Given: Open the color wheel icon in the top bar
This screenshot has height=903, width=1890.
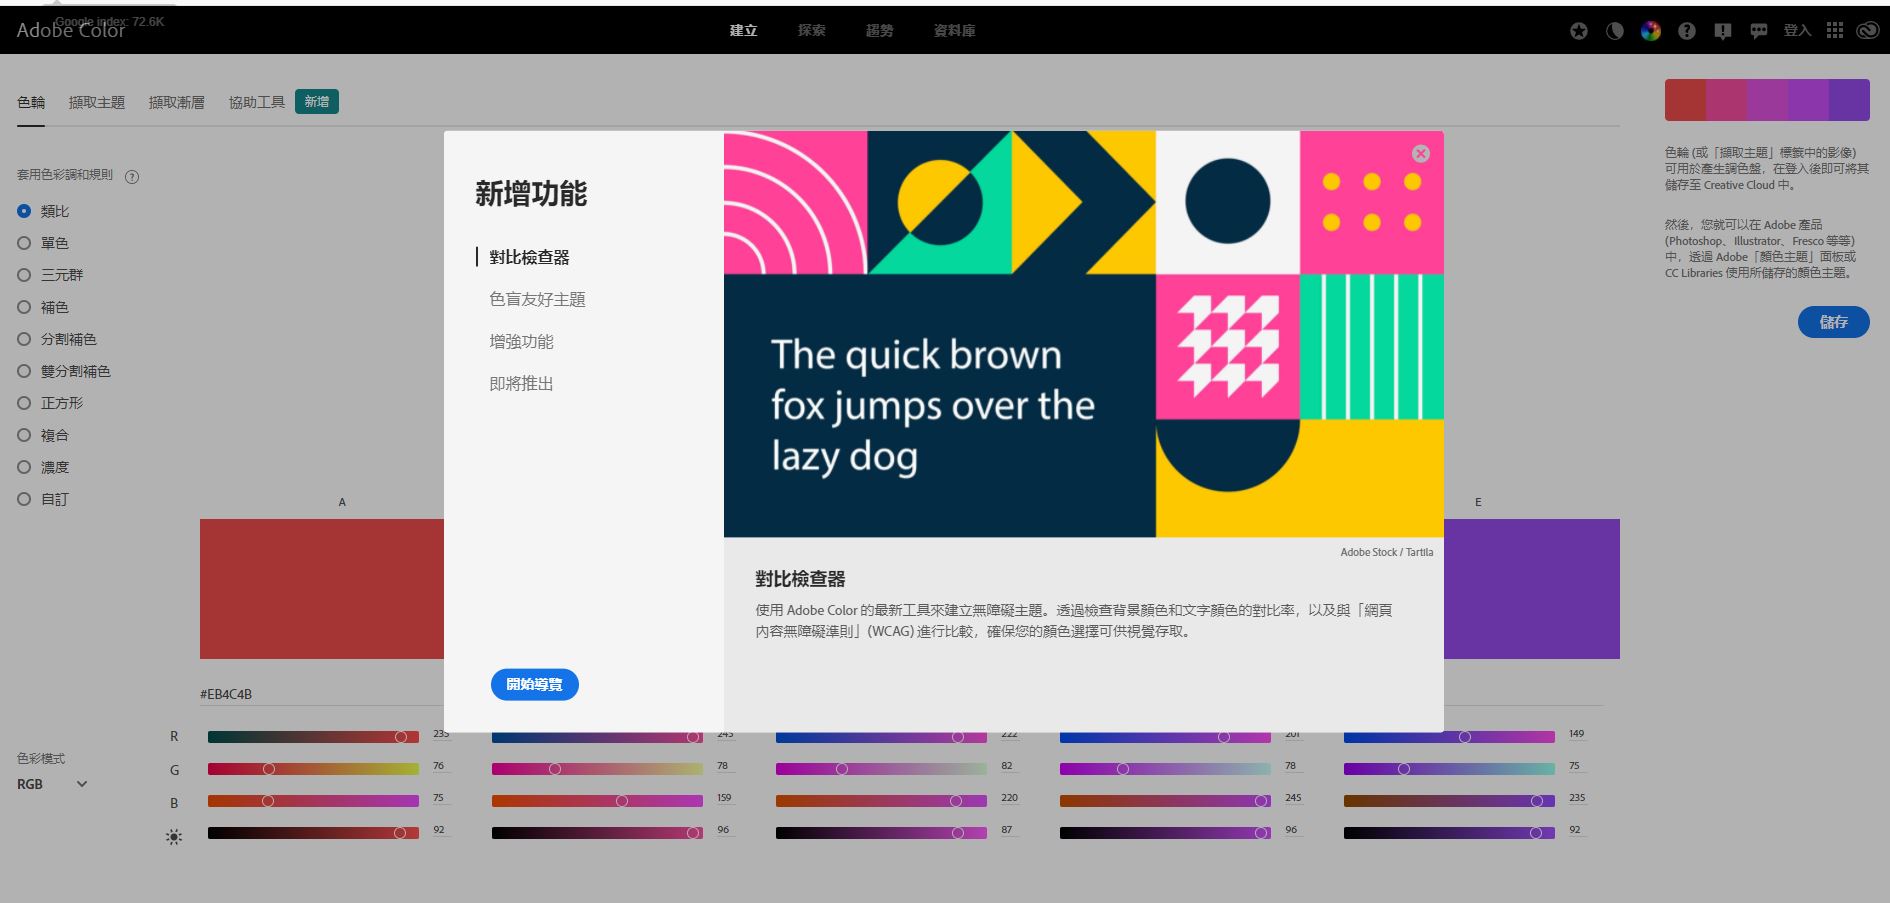Looking at the screenshot, I should click(1651, 31).
